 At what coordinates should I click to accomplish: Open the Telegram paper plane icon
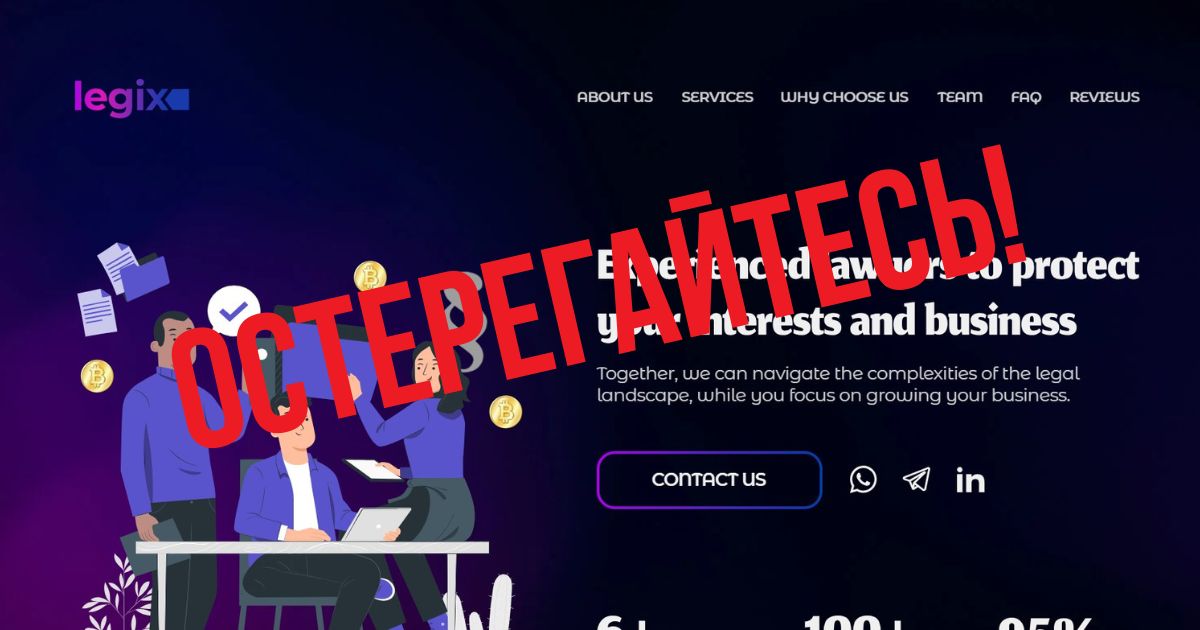(916, 479)
